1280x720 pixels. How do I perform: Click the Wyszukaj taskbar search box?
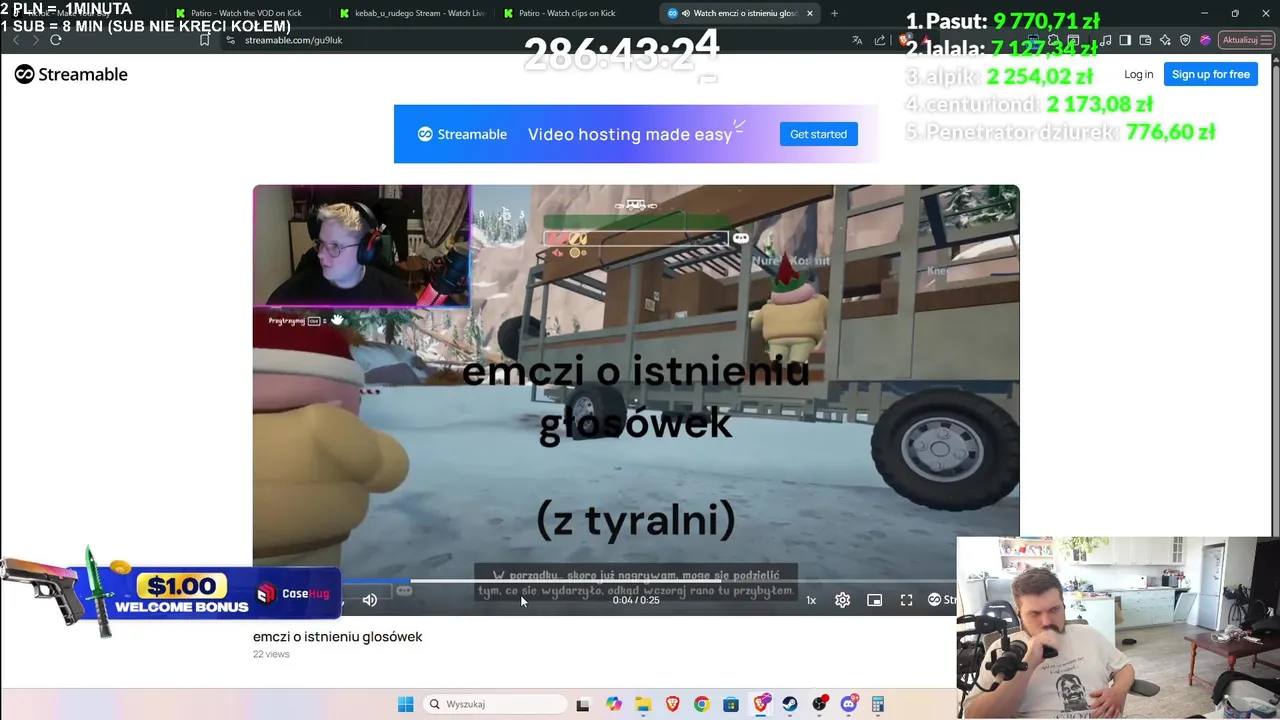click(494, 704)
